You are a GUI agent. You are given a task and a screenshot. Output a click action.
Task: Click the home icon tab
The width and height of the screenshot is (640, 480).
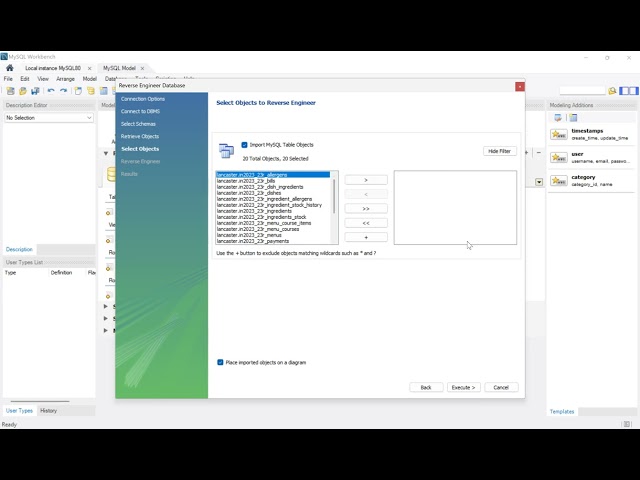10,68
